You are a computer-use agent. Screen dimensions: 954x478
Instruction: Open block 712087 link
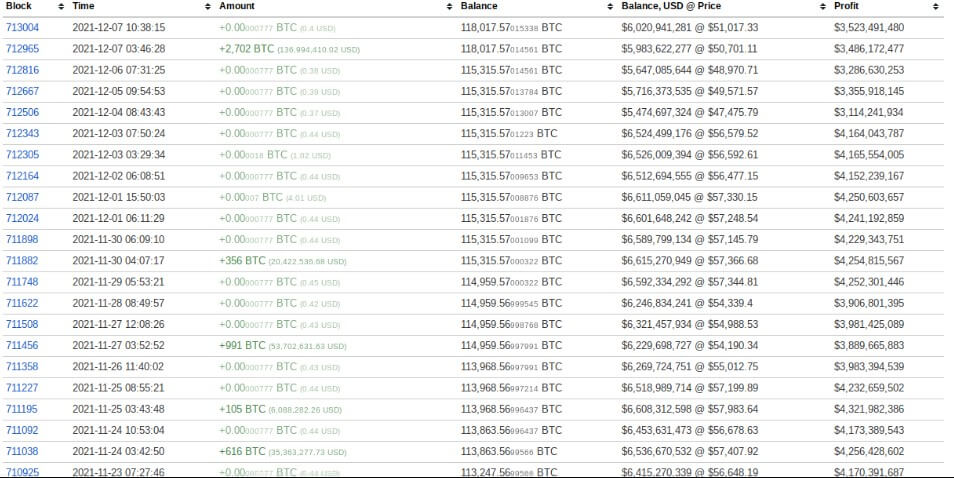(22, 197)
